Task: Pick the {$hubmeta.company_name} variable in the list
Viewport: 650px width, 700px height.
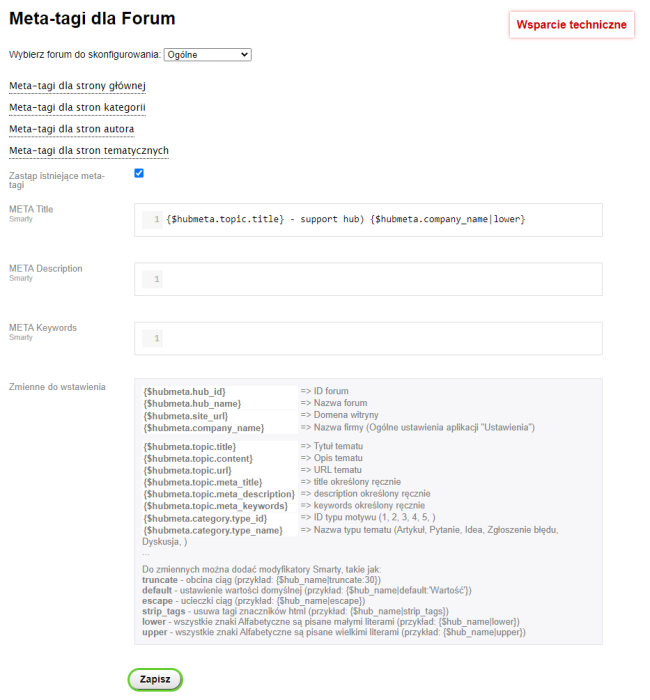Action: coord(204,427)
